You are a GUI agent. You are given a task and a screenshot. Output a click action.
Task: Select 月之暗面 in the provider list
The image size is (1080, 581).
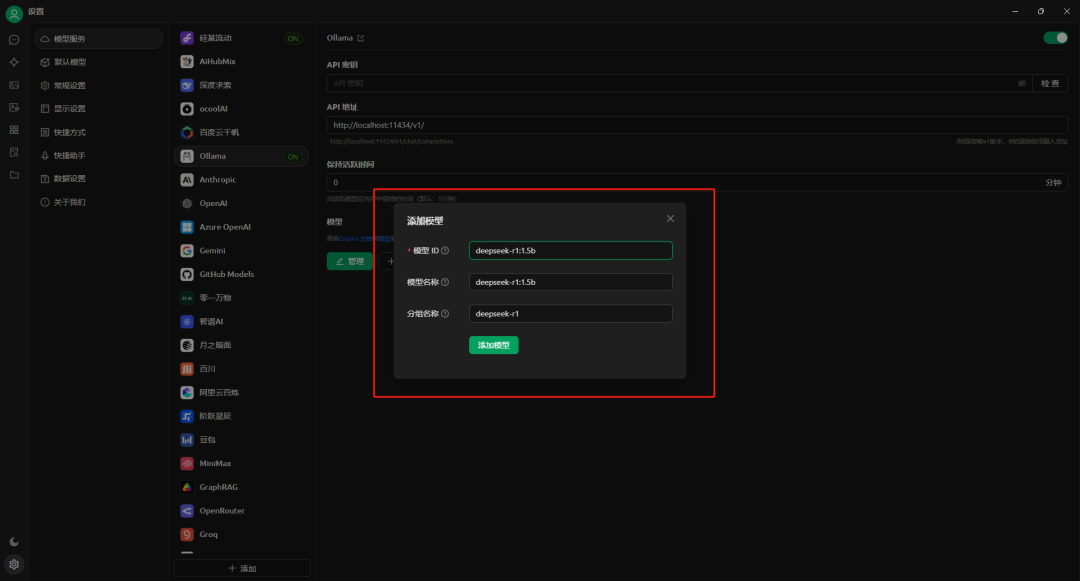(241, 345)
